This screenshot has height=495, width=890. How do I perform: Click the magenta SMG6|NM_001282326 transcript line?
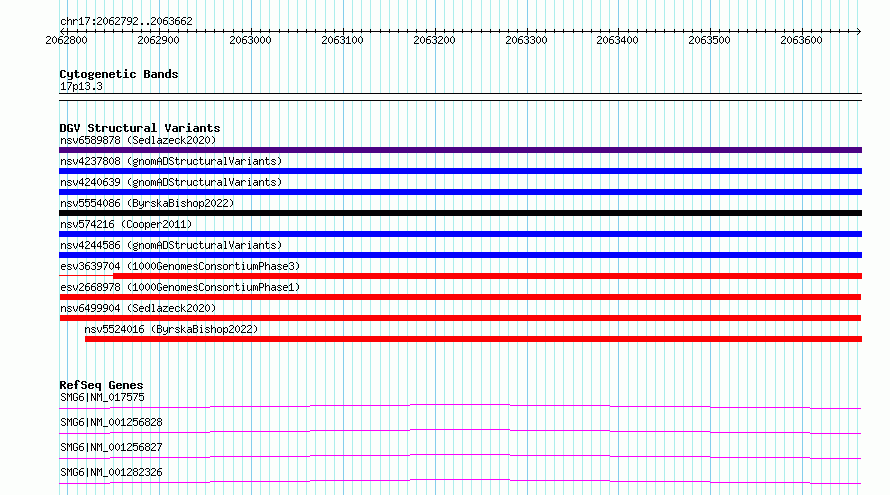pyautogui.click(x=460, y=481)
